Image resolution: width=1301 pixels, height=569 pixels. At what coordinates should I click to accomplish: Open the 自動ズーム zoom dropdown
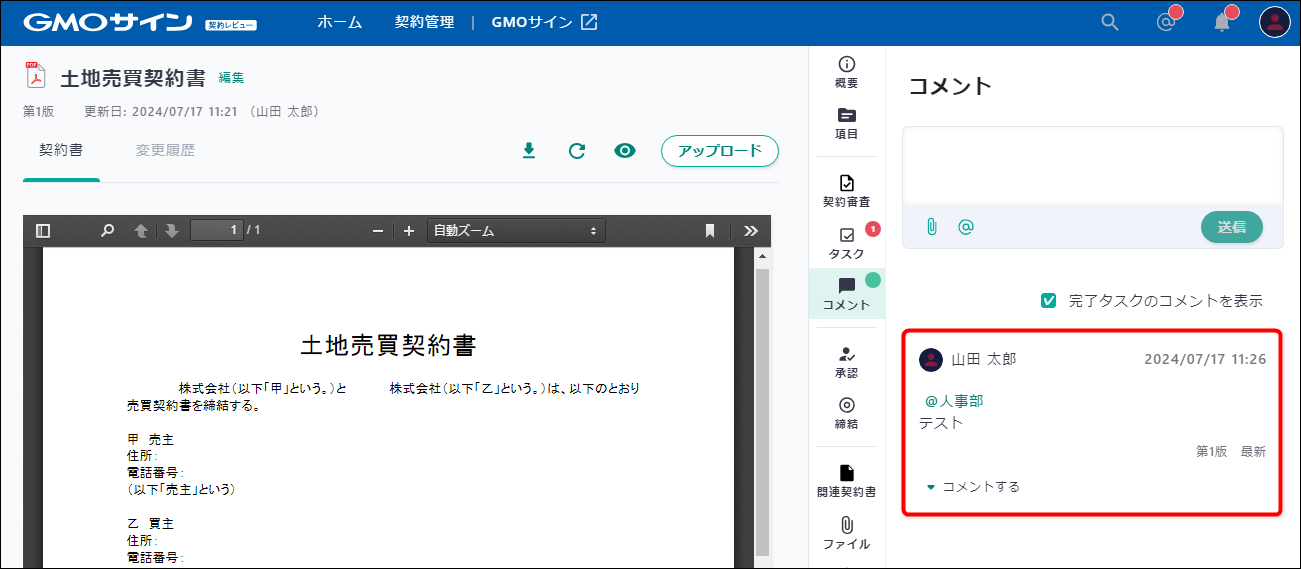click(x=515, y=231)
